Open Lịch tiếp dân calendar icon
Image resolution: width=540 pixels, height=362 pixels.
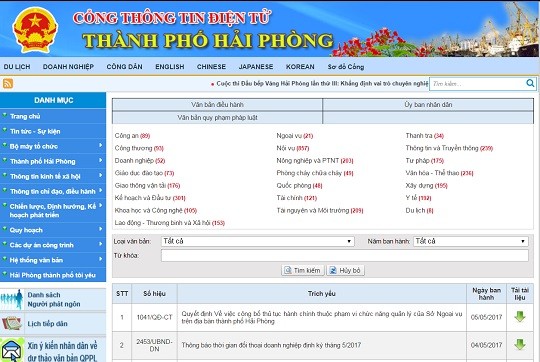click(x=12, y=323)
